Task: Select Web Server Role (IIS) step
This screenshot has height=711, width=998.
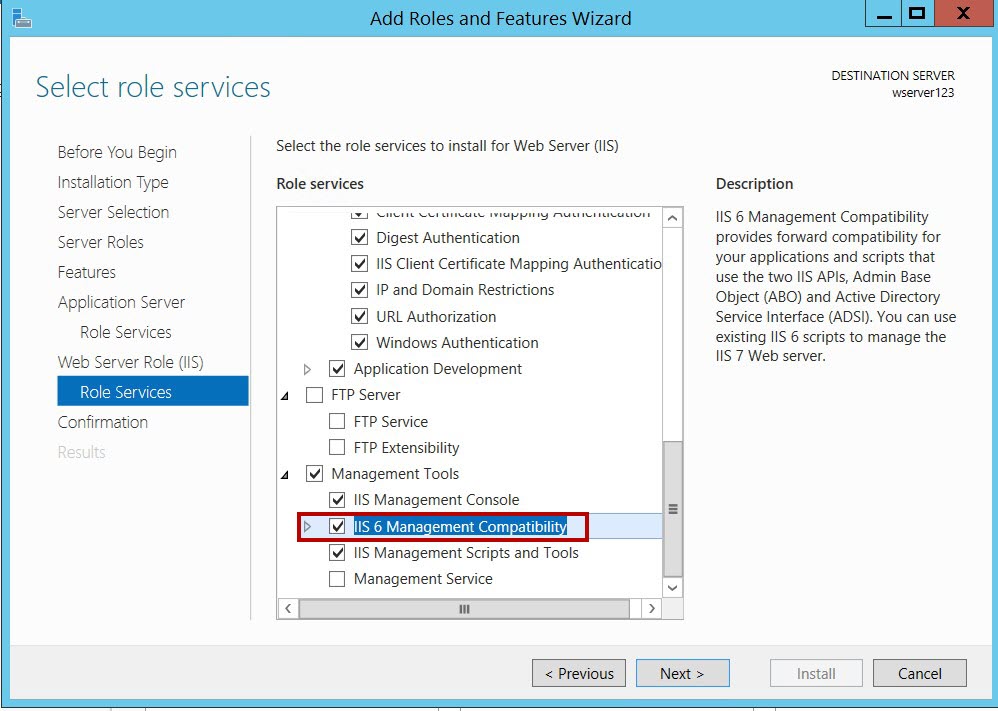Action: click(x=130, y=362)
